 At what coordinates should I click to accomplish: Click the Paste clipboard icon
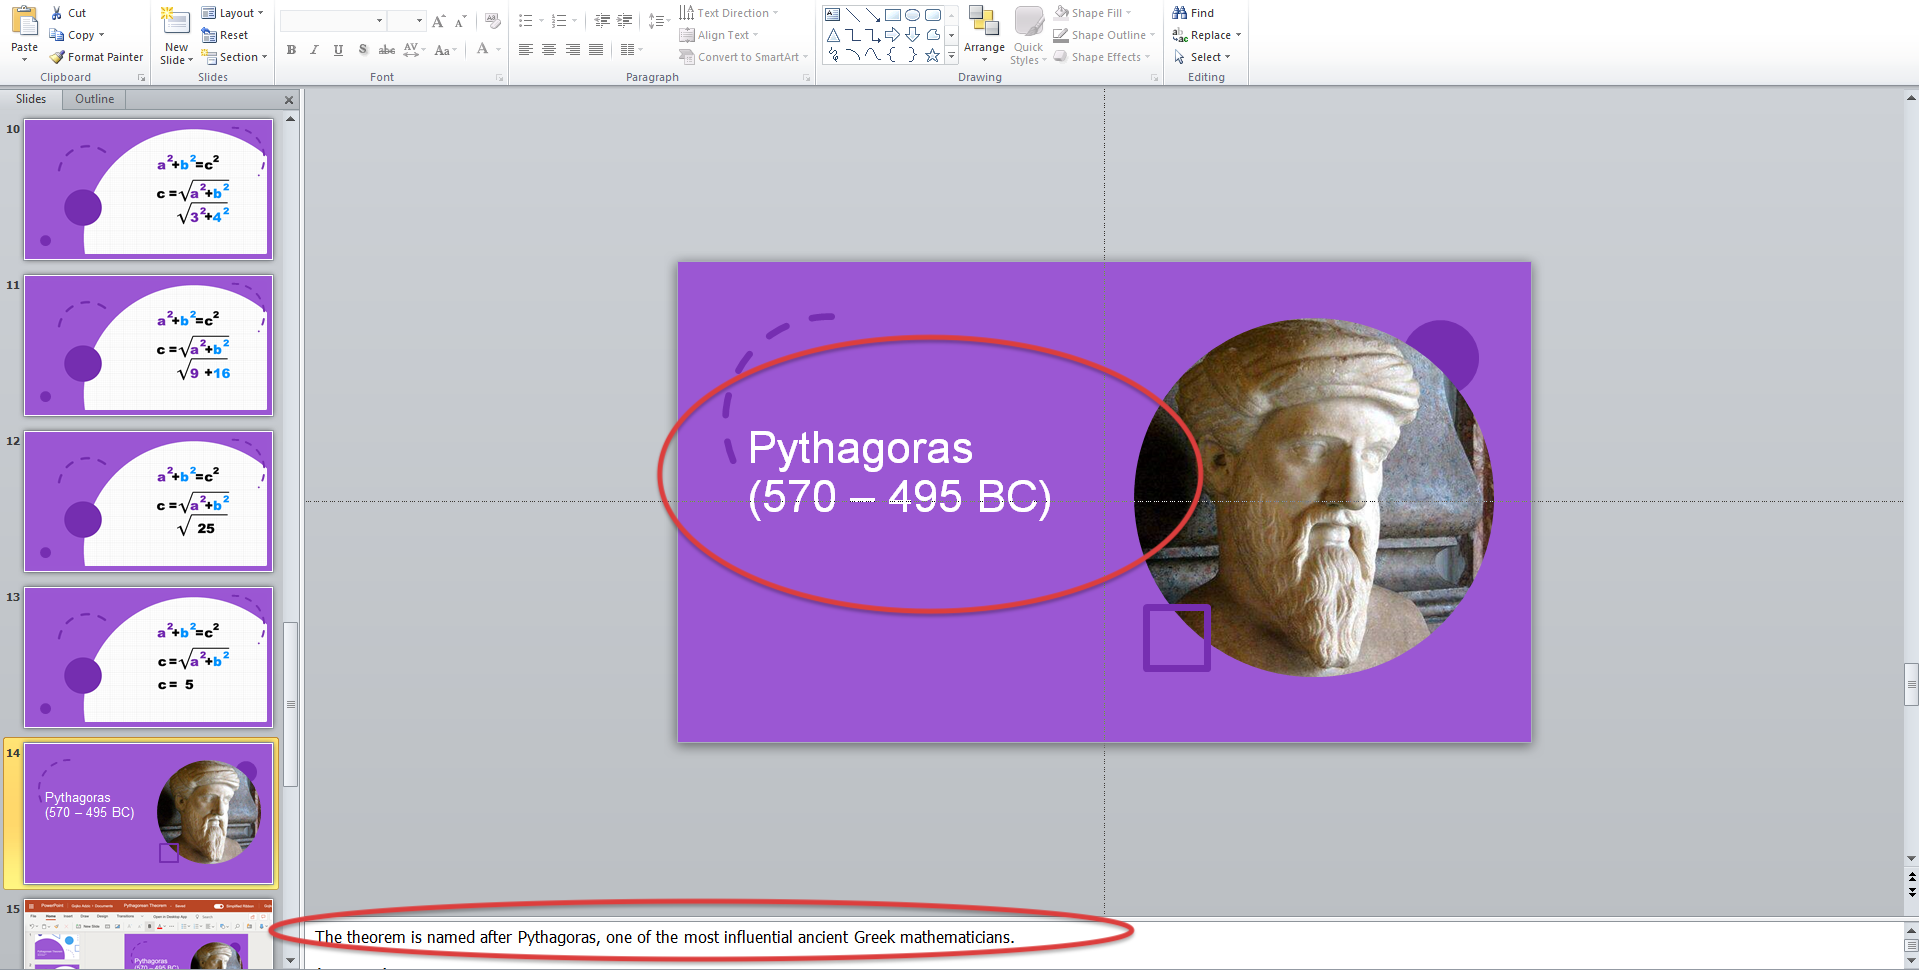click(x=24, y=22)
